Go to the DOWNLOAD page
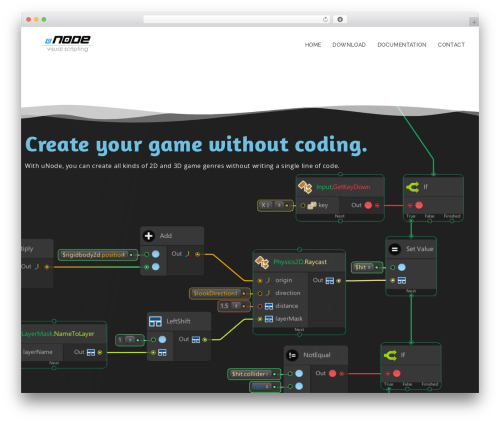 [x=349, y=45]
